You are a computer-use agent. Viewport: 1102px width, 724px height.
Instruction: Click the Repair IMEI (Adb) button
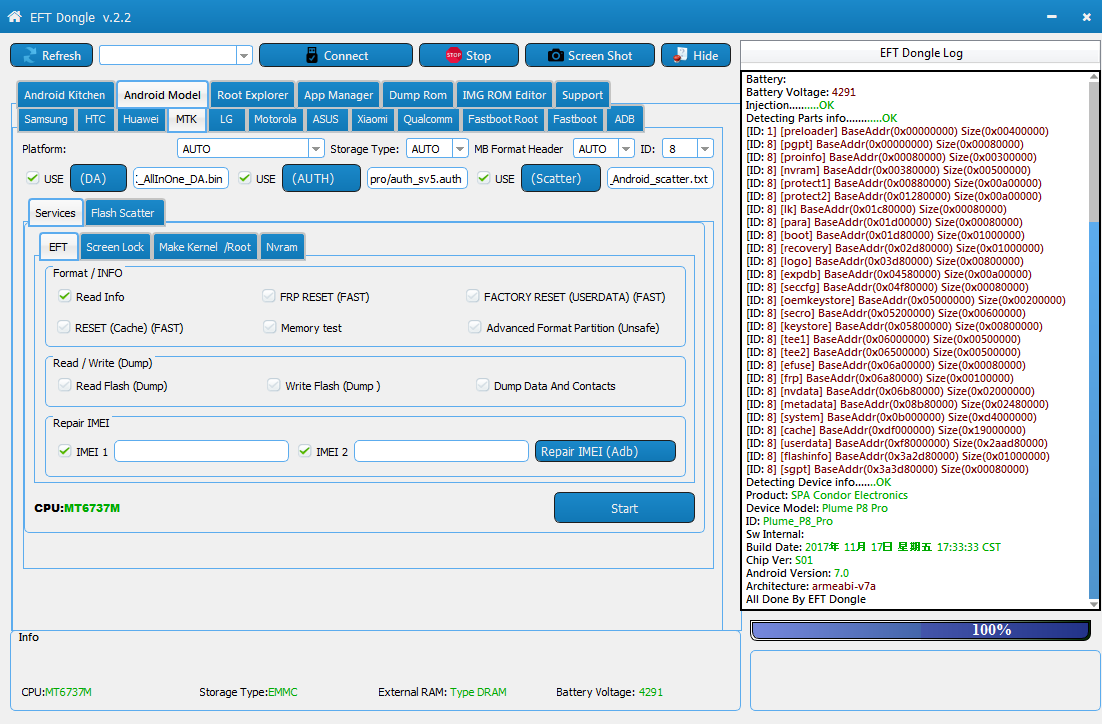pos(605,451)
